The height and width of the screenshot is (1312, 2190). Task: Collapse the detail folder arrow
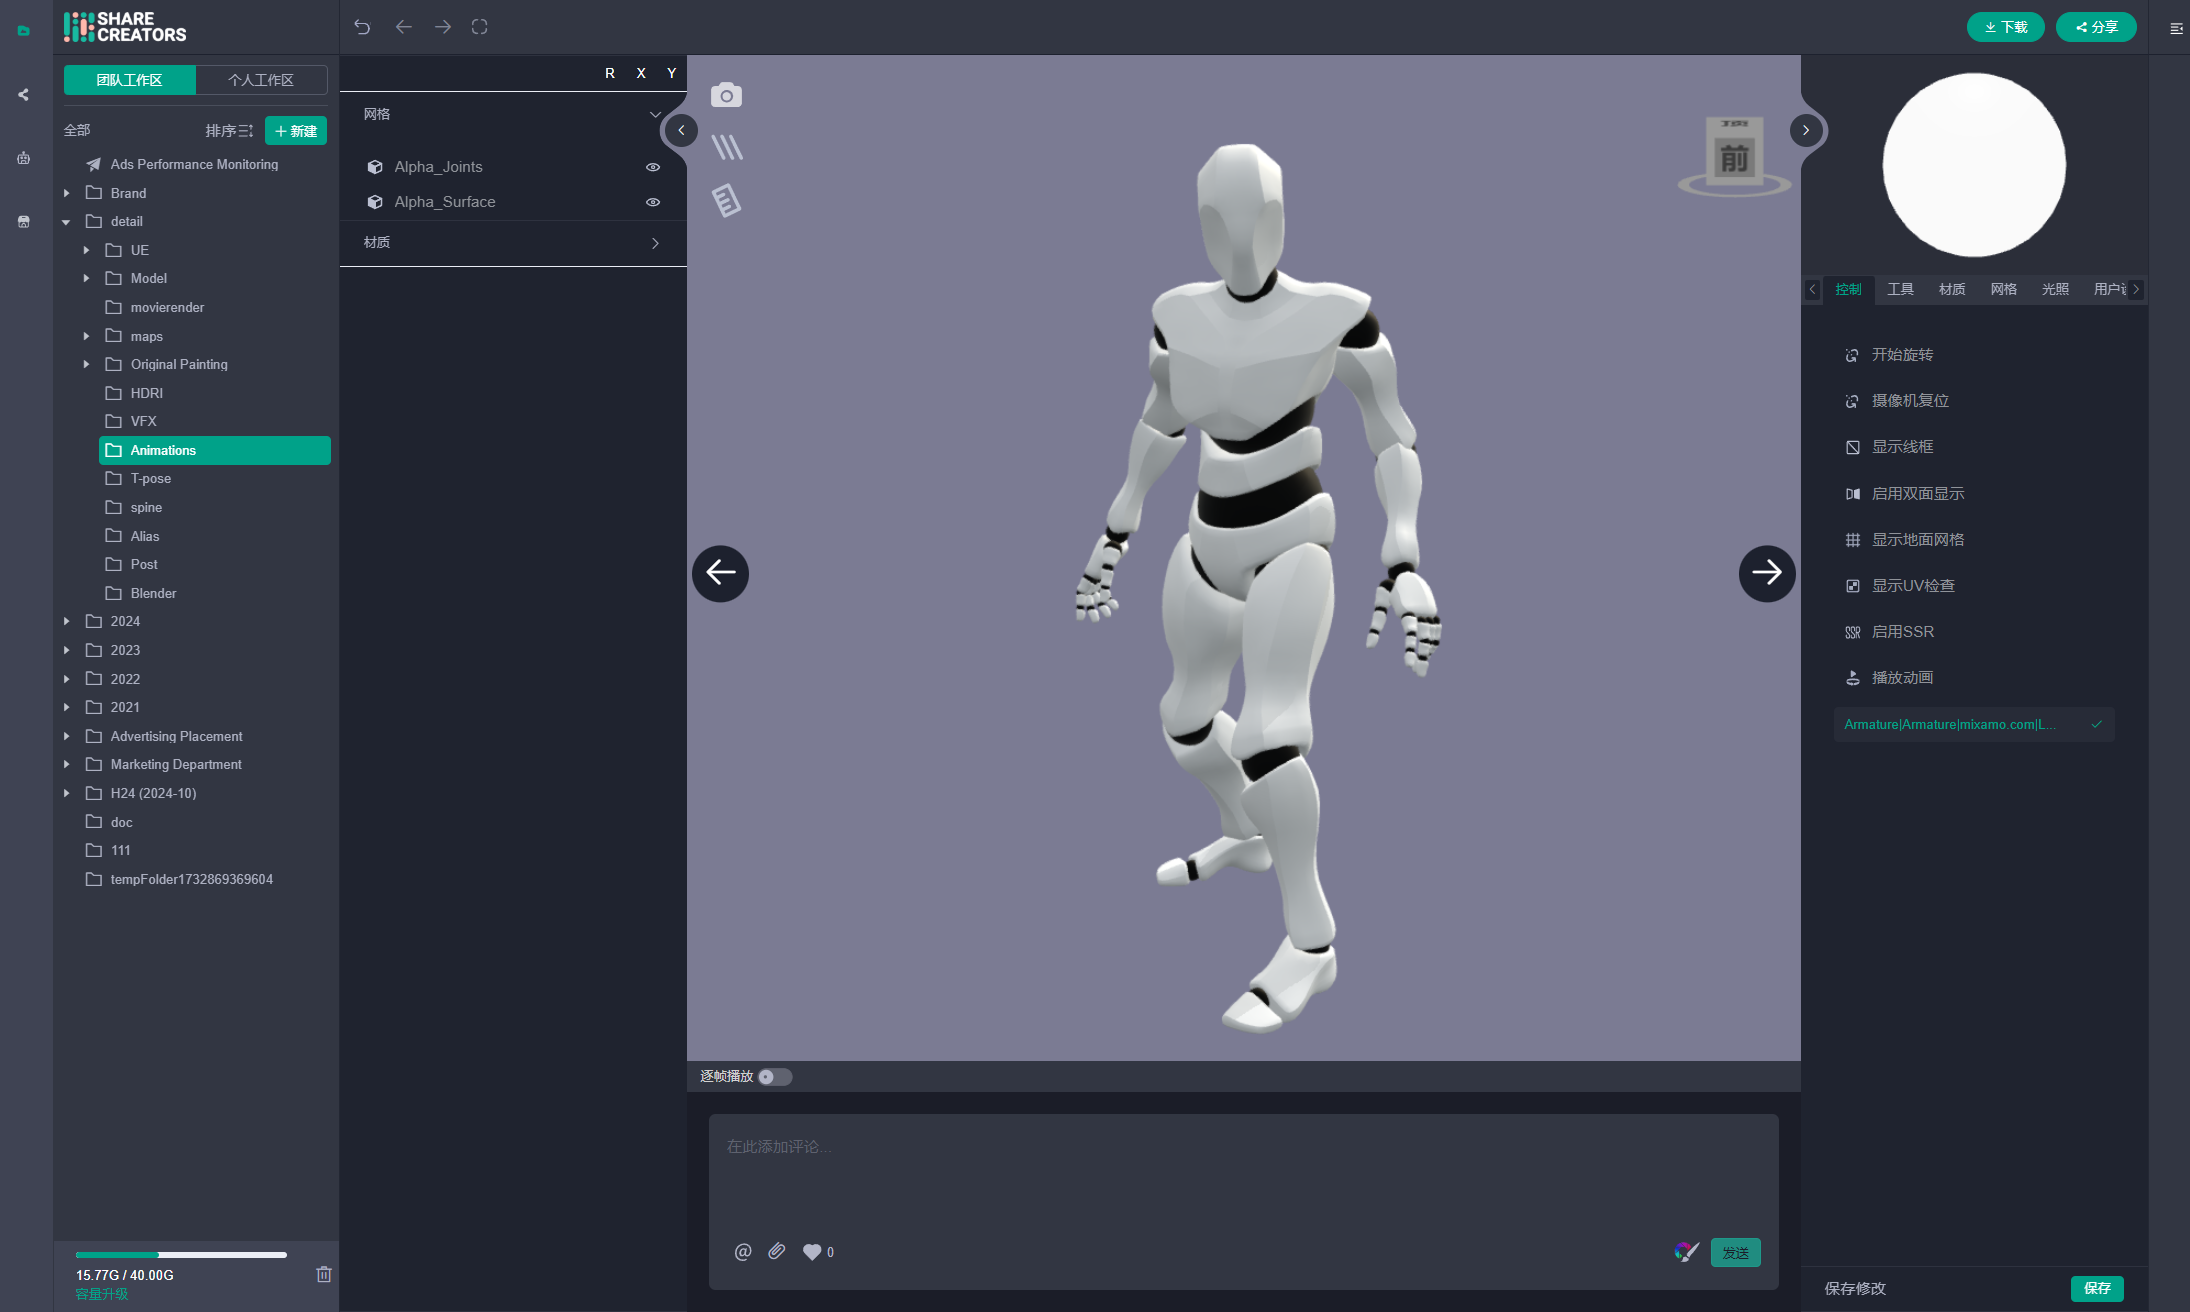(x=67, y=222)
